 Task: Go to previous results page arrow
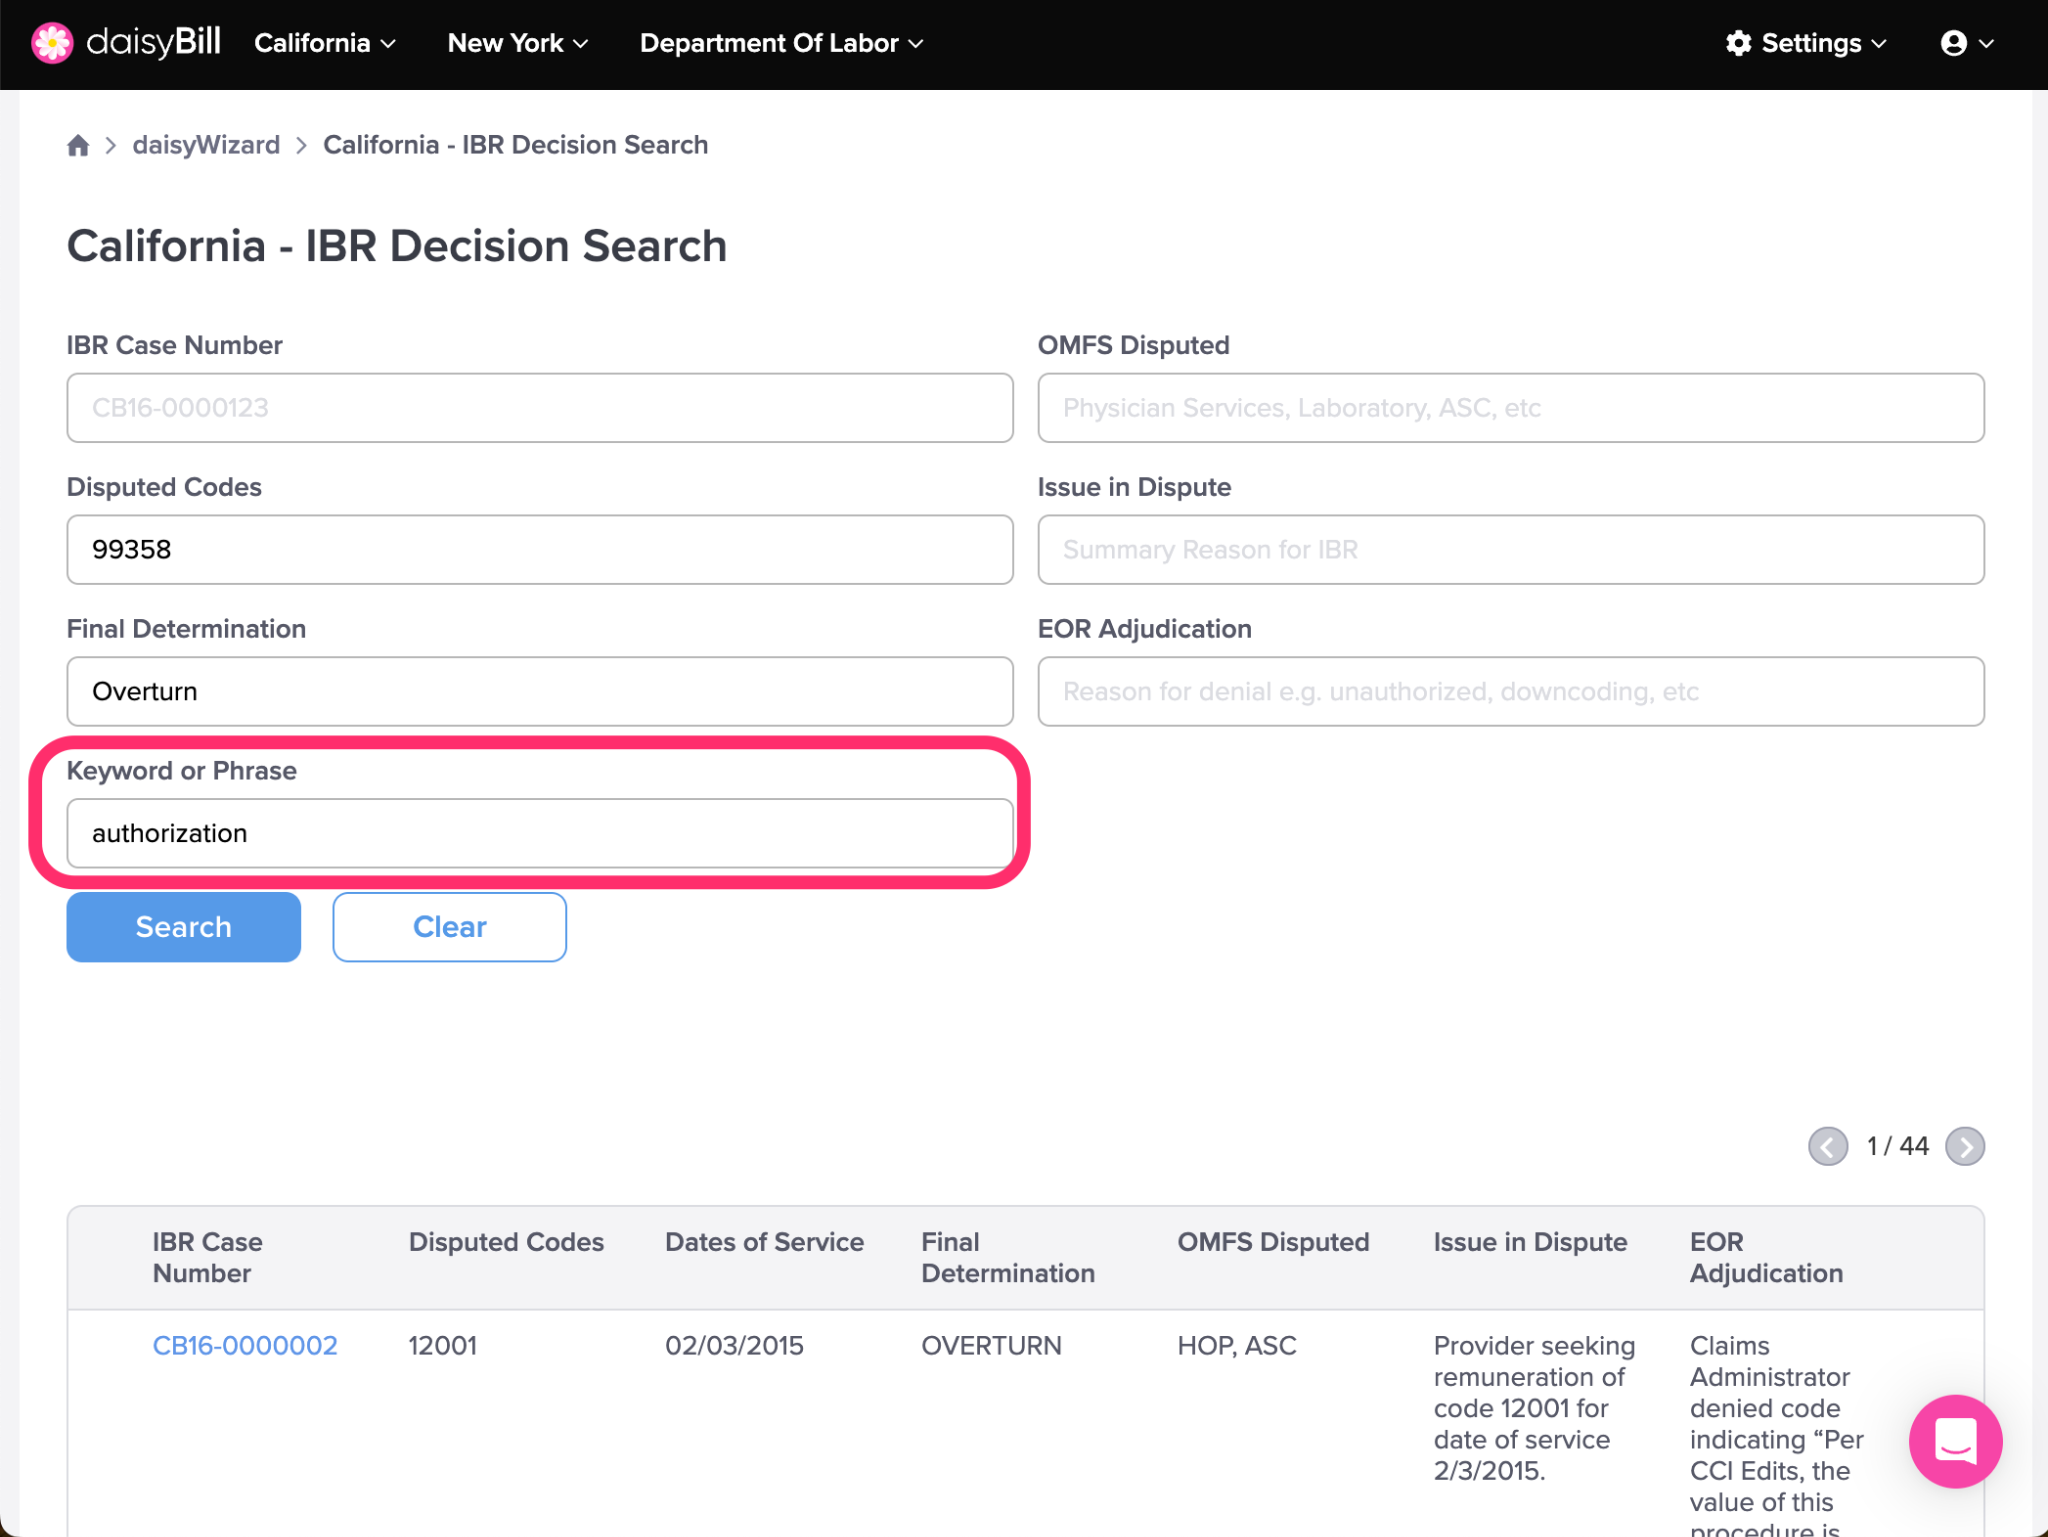1828,1146
